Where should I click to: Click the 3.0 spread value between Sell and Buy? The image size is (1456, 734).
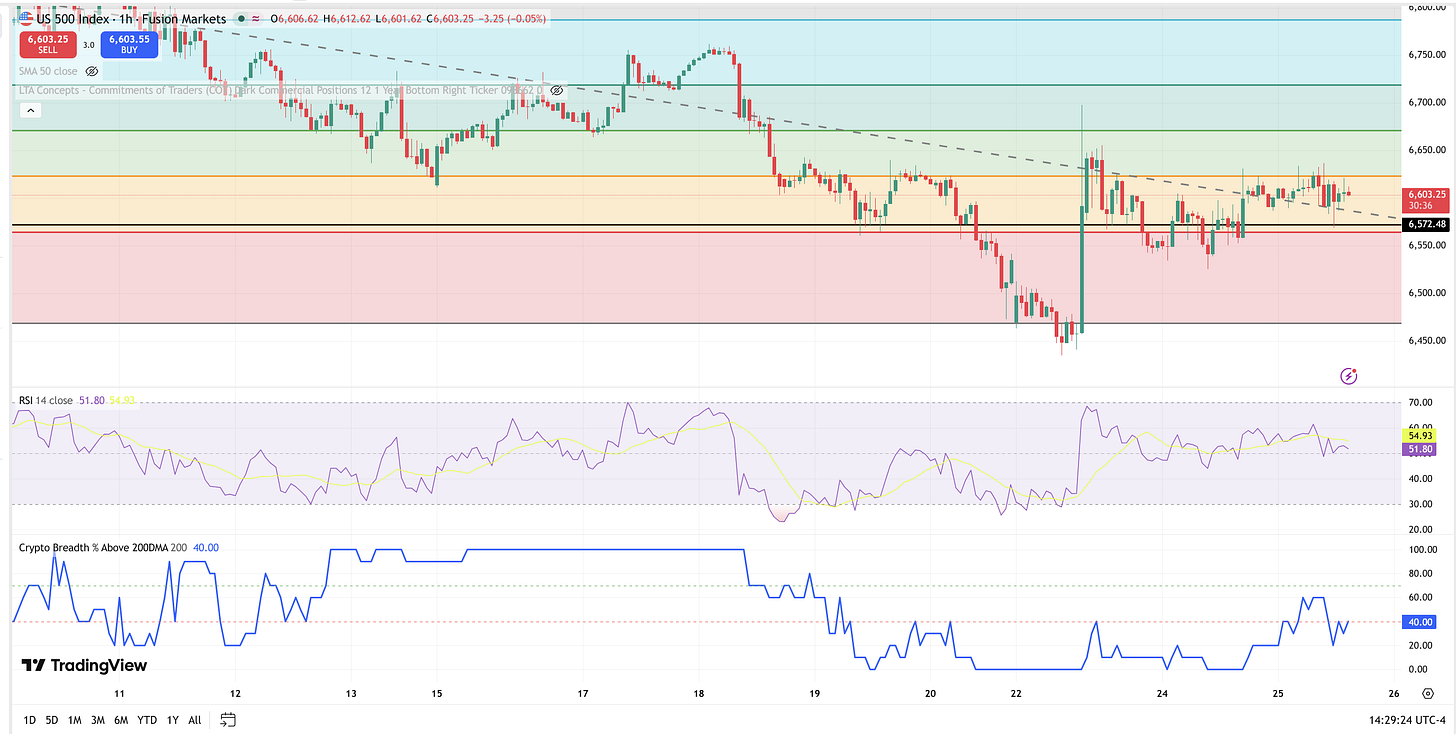tap(87, 44)
